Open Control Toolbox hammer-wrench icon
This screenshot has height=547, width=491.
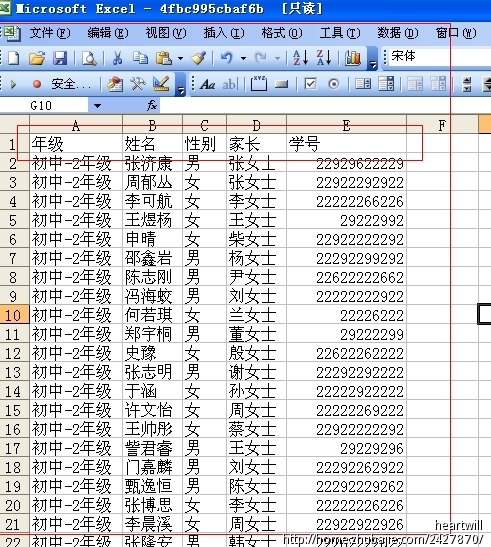(x=138, y=84)
